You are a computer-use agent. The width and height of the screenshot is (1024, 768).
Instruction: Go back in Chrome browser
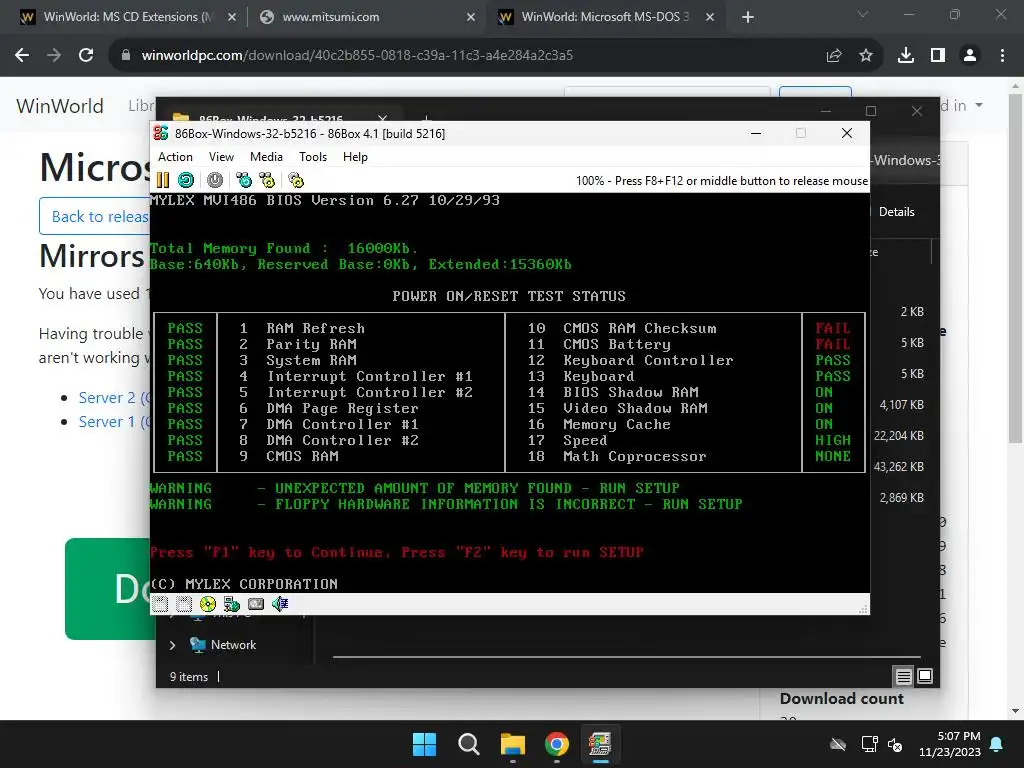(22, 56)
